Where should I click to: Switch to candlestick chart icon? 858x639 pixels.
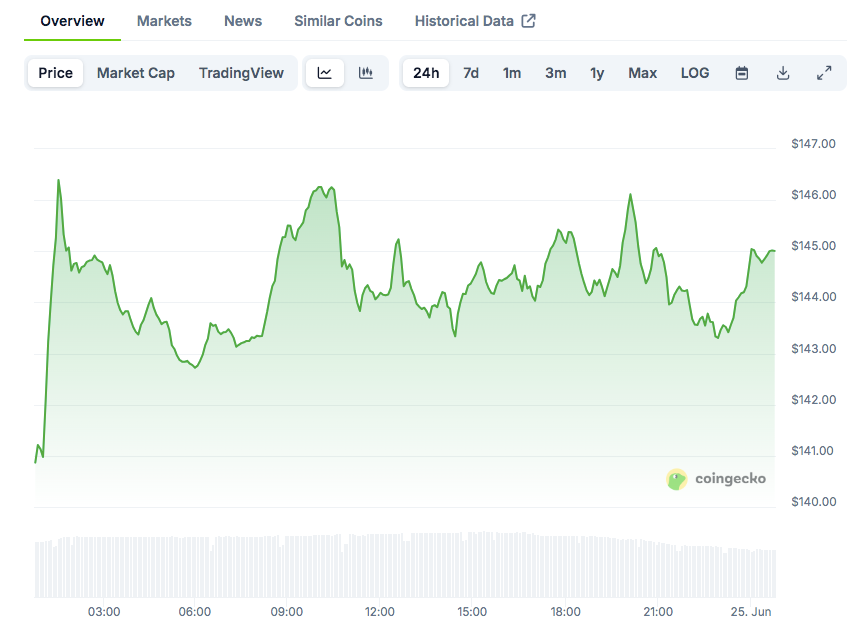pos(366,73)
